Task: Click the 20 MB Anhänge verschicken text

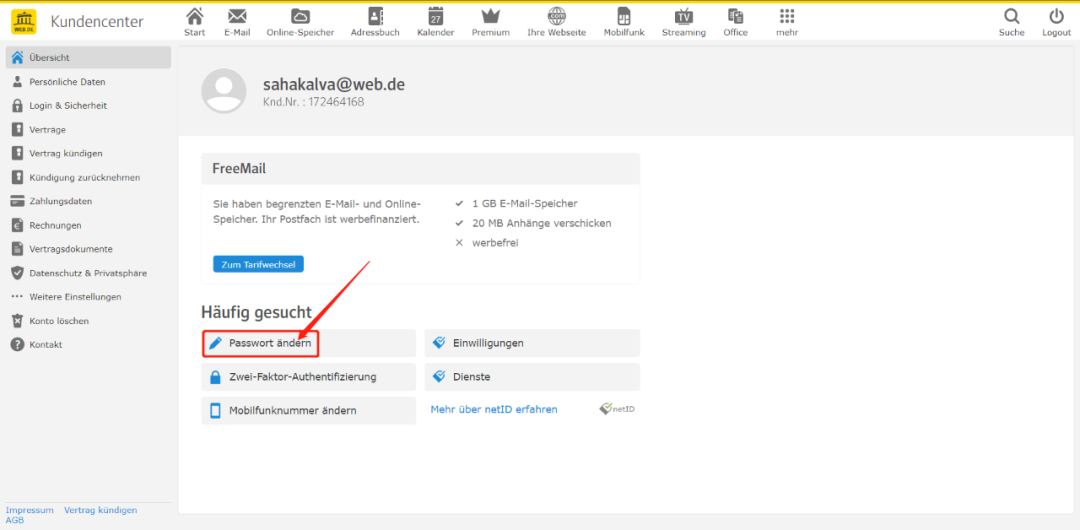Action: [x=542, y=223]
